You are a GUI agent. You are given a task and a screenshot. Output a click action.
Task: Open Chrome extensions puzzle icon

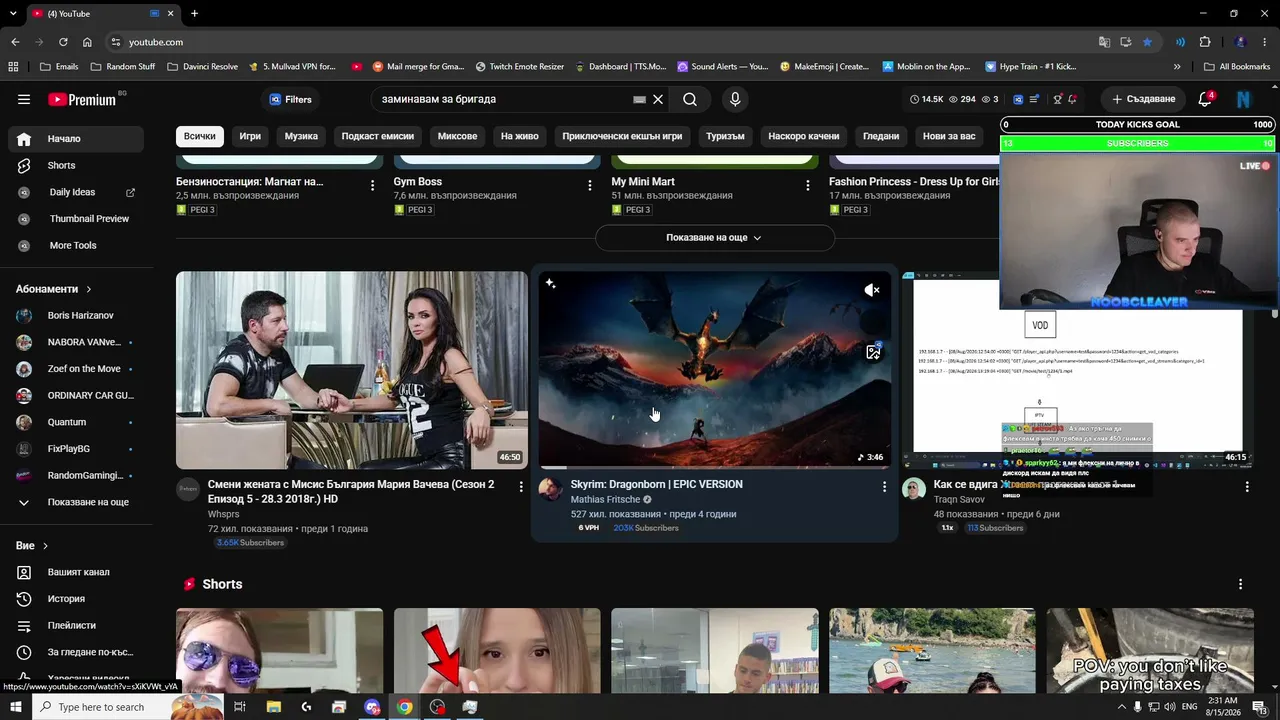point(1205,42)
